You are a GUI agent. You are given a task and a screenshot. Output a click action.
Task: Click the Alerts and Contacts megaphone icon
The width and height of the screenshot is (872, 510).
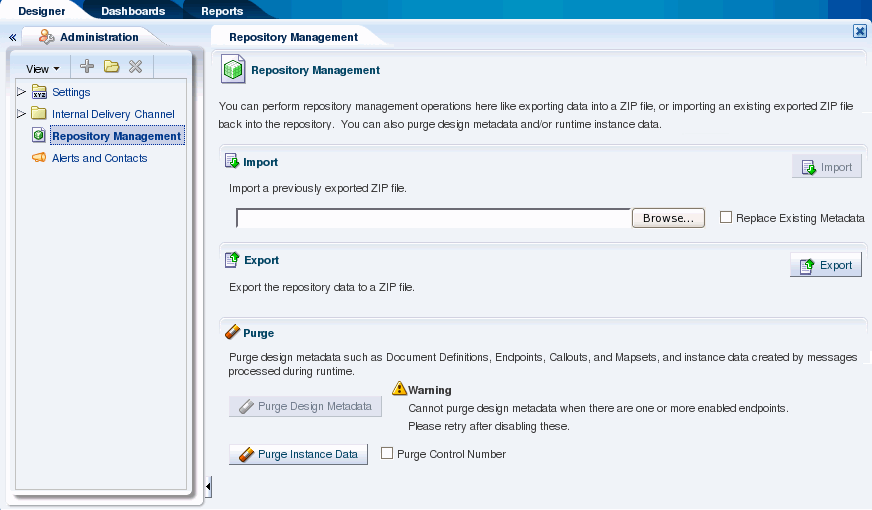click(x=39, y=157)
